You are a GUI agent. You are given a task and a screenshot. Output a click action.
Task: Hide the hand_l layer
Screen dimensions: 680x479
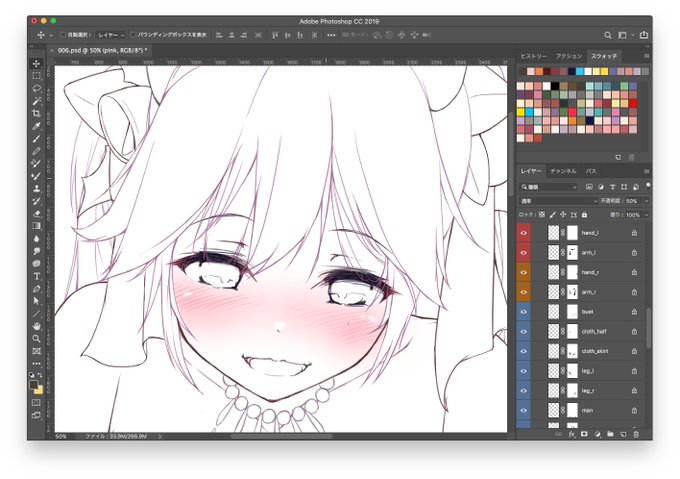[523, 233]
